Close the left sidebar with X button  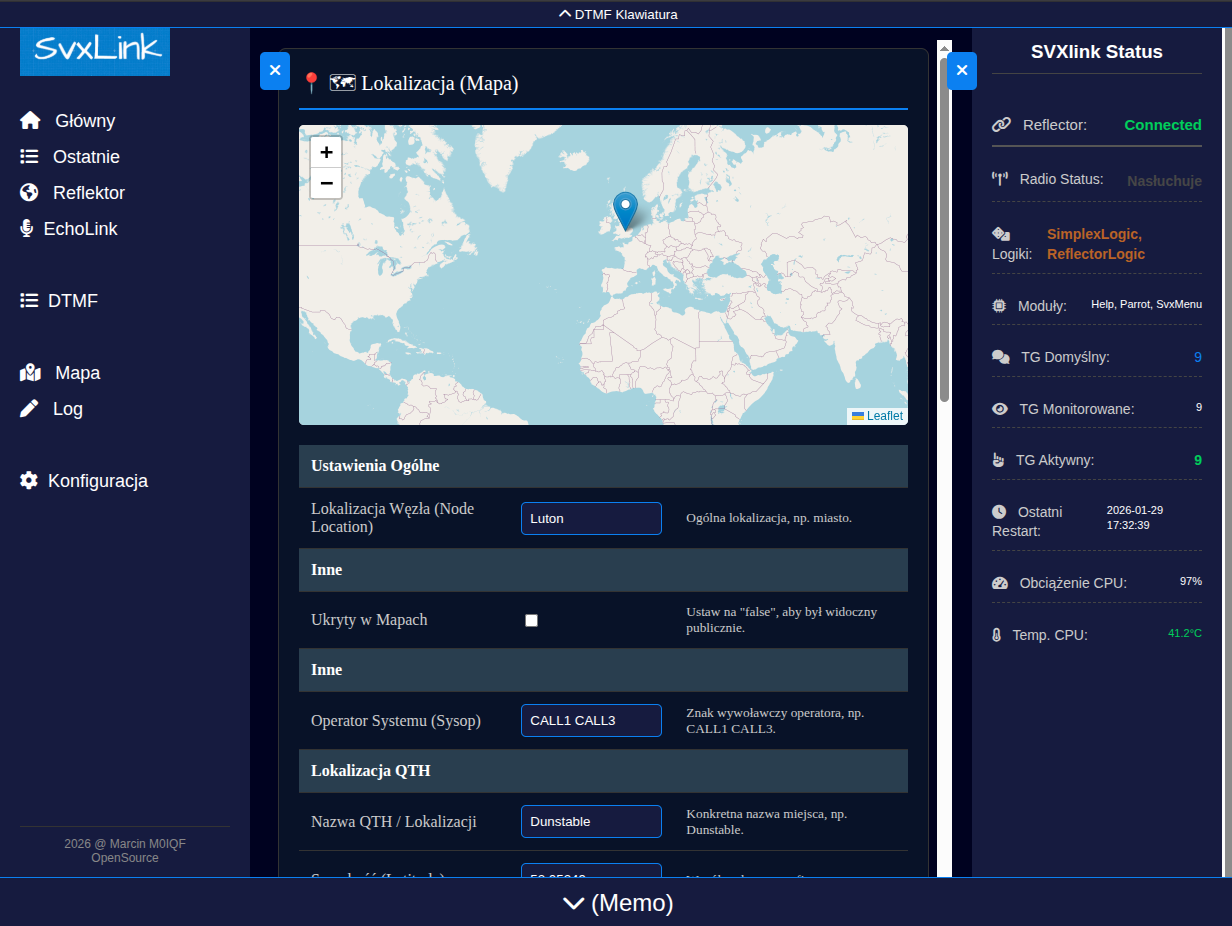click(x=275, y=71)
